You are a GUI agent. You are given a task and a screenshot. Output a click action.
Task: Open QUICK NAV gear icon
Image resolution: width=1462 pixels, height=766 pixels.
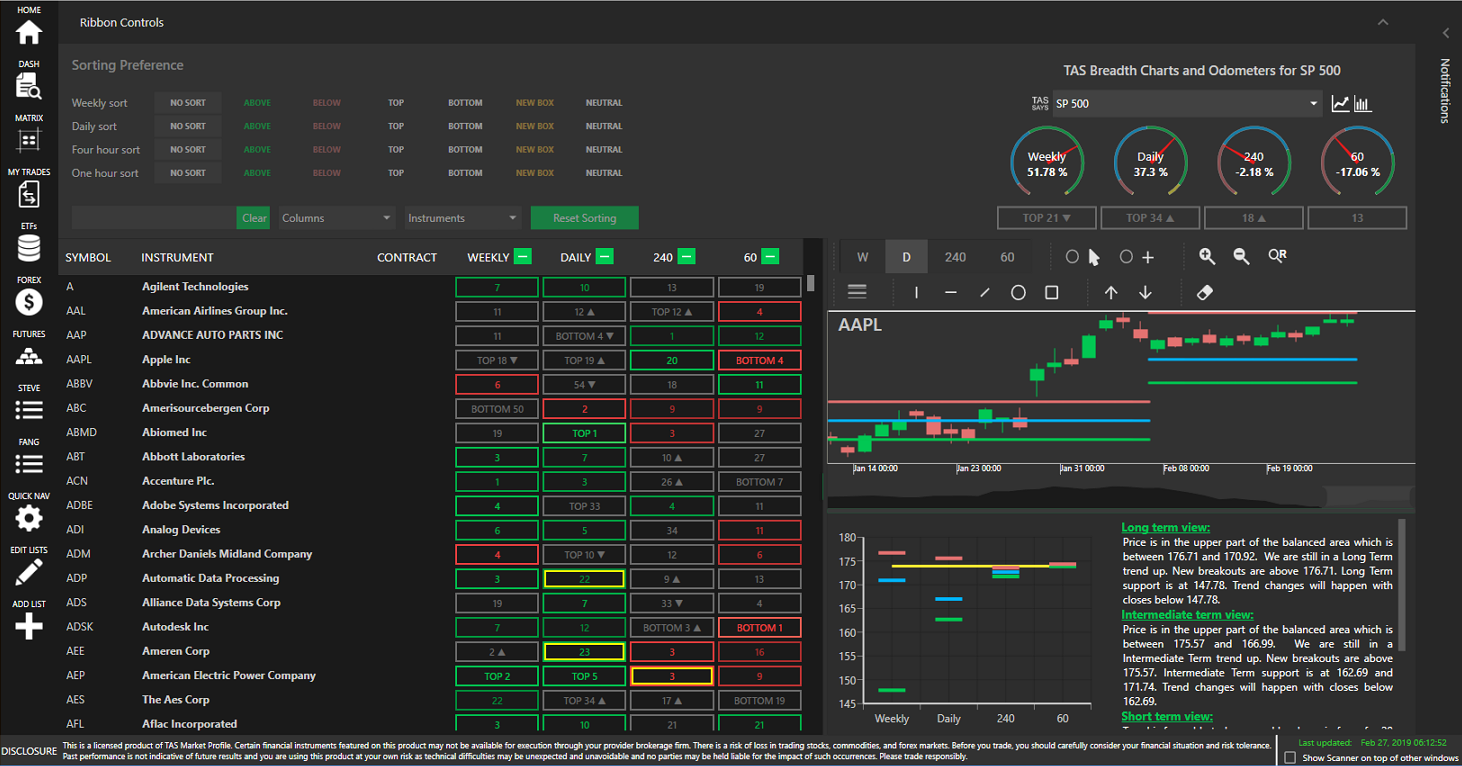click(29, 518)
